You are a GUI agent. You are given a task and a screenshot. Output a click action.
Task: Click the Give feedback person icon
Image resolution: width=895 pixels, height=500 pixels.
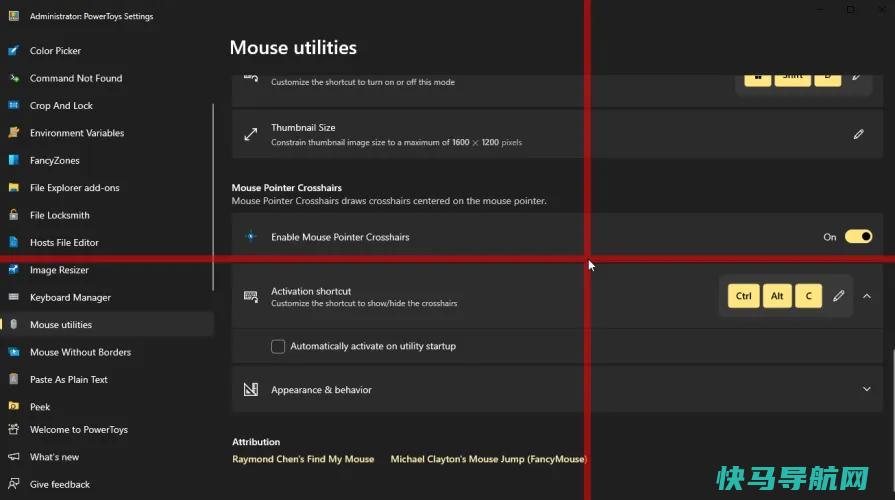(x=14, y=484)
